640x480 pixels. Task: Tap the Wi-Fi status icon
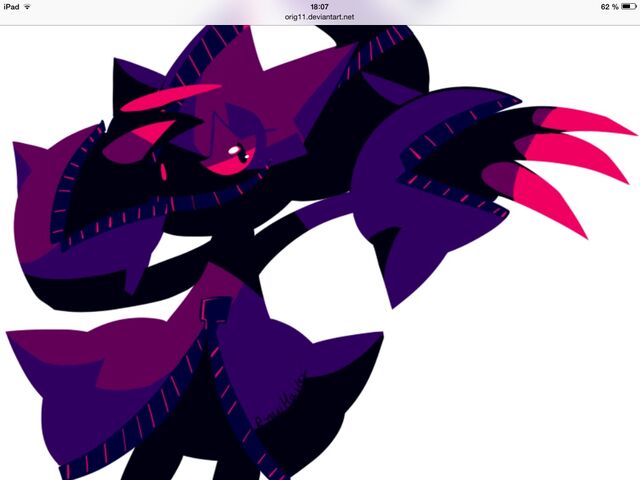tap(27, 7)
